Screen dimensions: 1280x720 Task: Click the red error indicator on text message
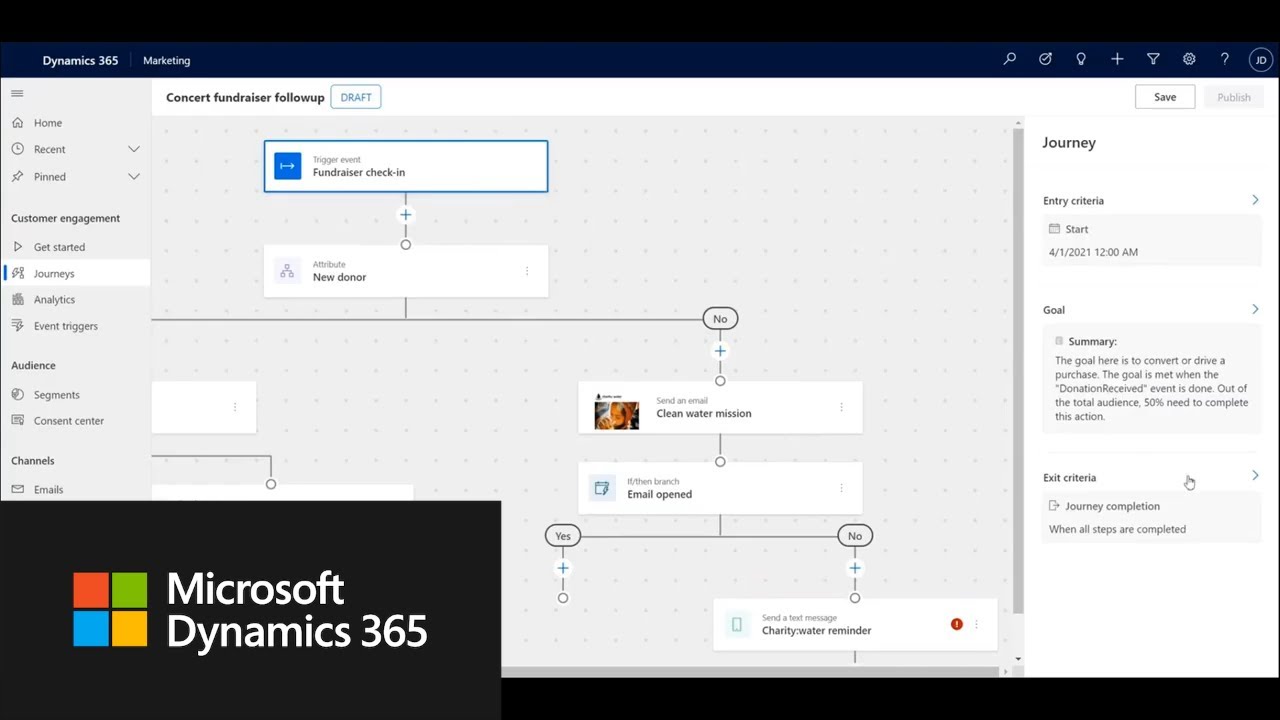[956, 624]
